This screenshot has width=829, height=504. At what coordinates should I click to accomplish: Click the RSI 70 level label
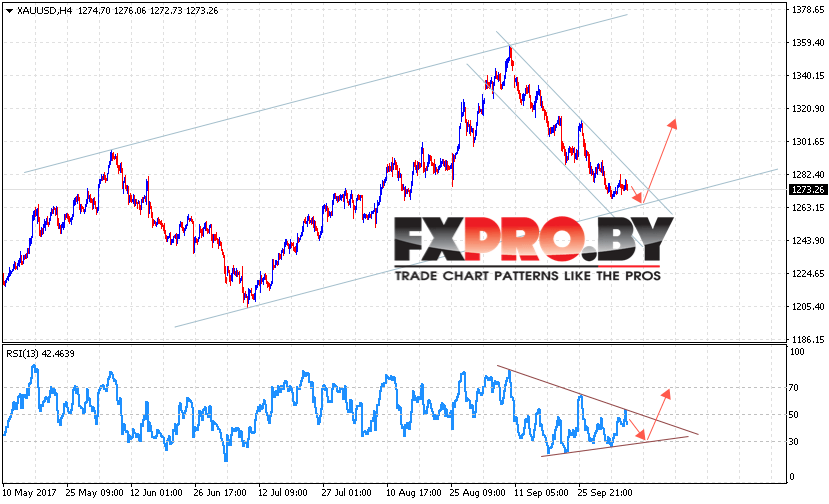coord(793,388)
